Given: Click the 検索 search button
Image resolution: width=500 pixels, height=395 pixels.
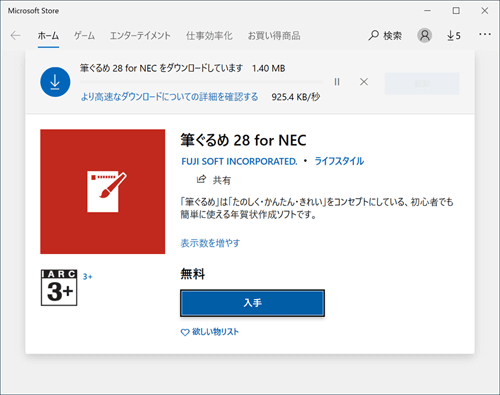Looking at the screenshot, I should [x=385, y=36].
